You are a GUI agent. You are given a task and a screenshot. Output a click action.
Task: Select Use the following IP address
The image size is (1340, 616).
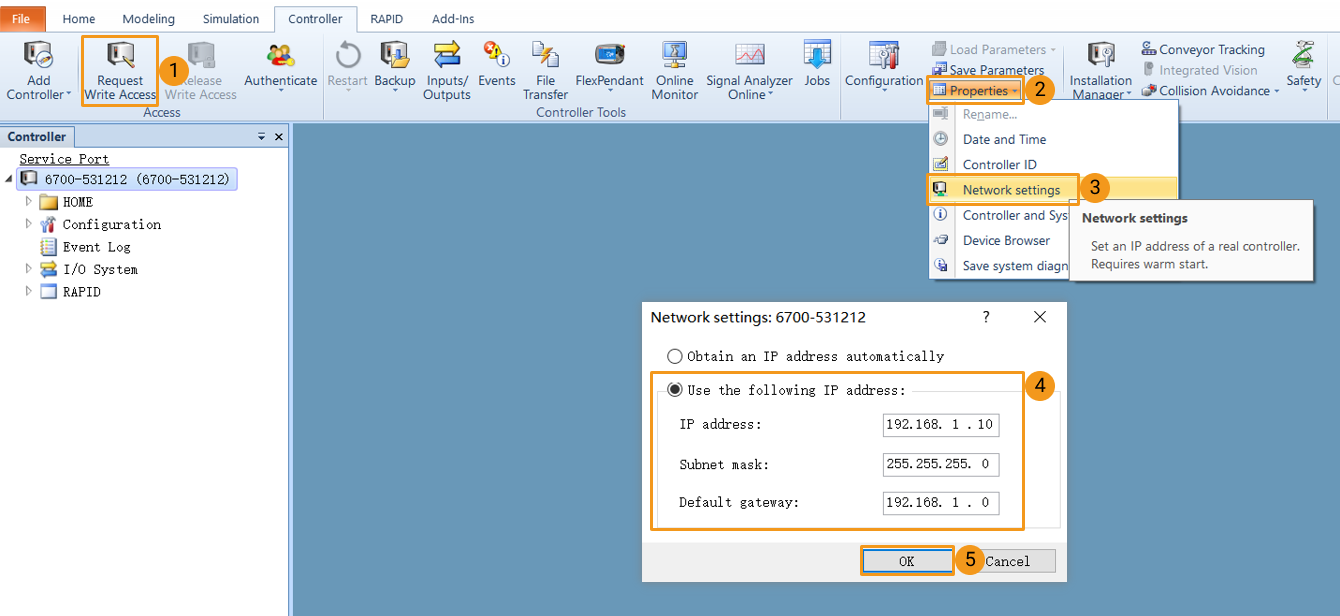point(675,390)
